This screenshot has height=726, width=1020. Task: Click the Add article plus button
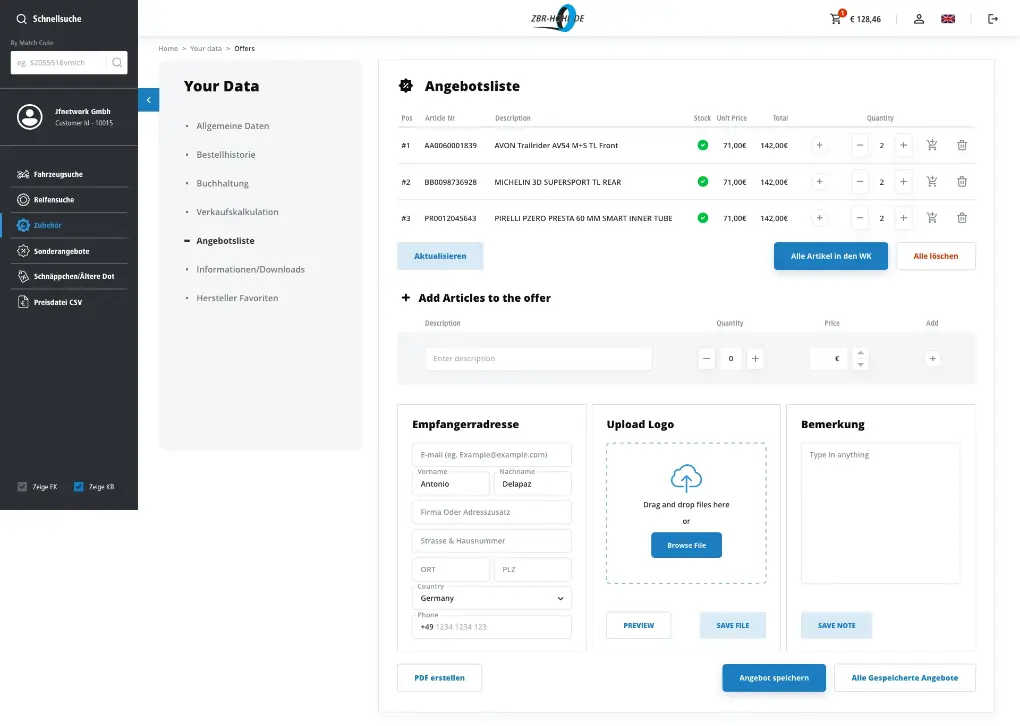tap(932, 358)
